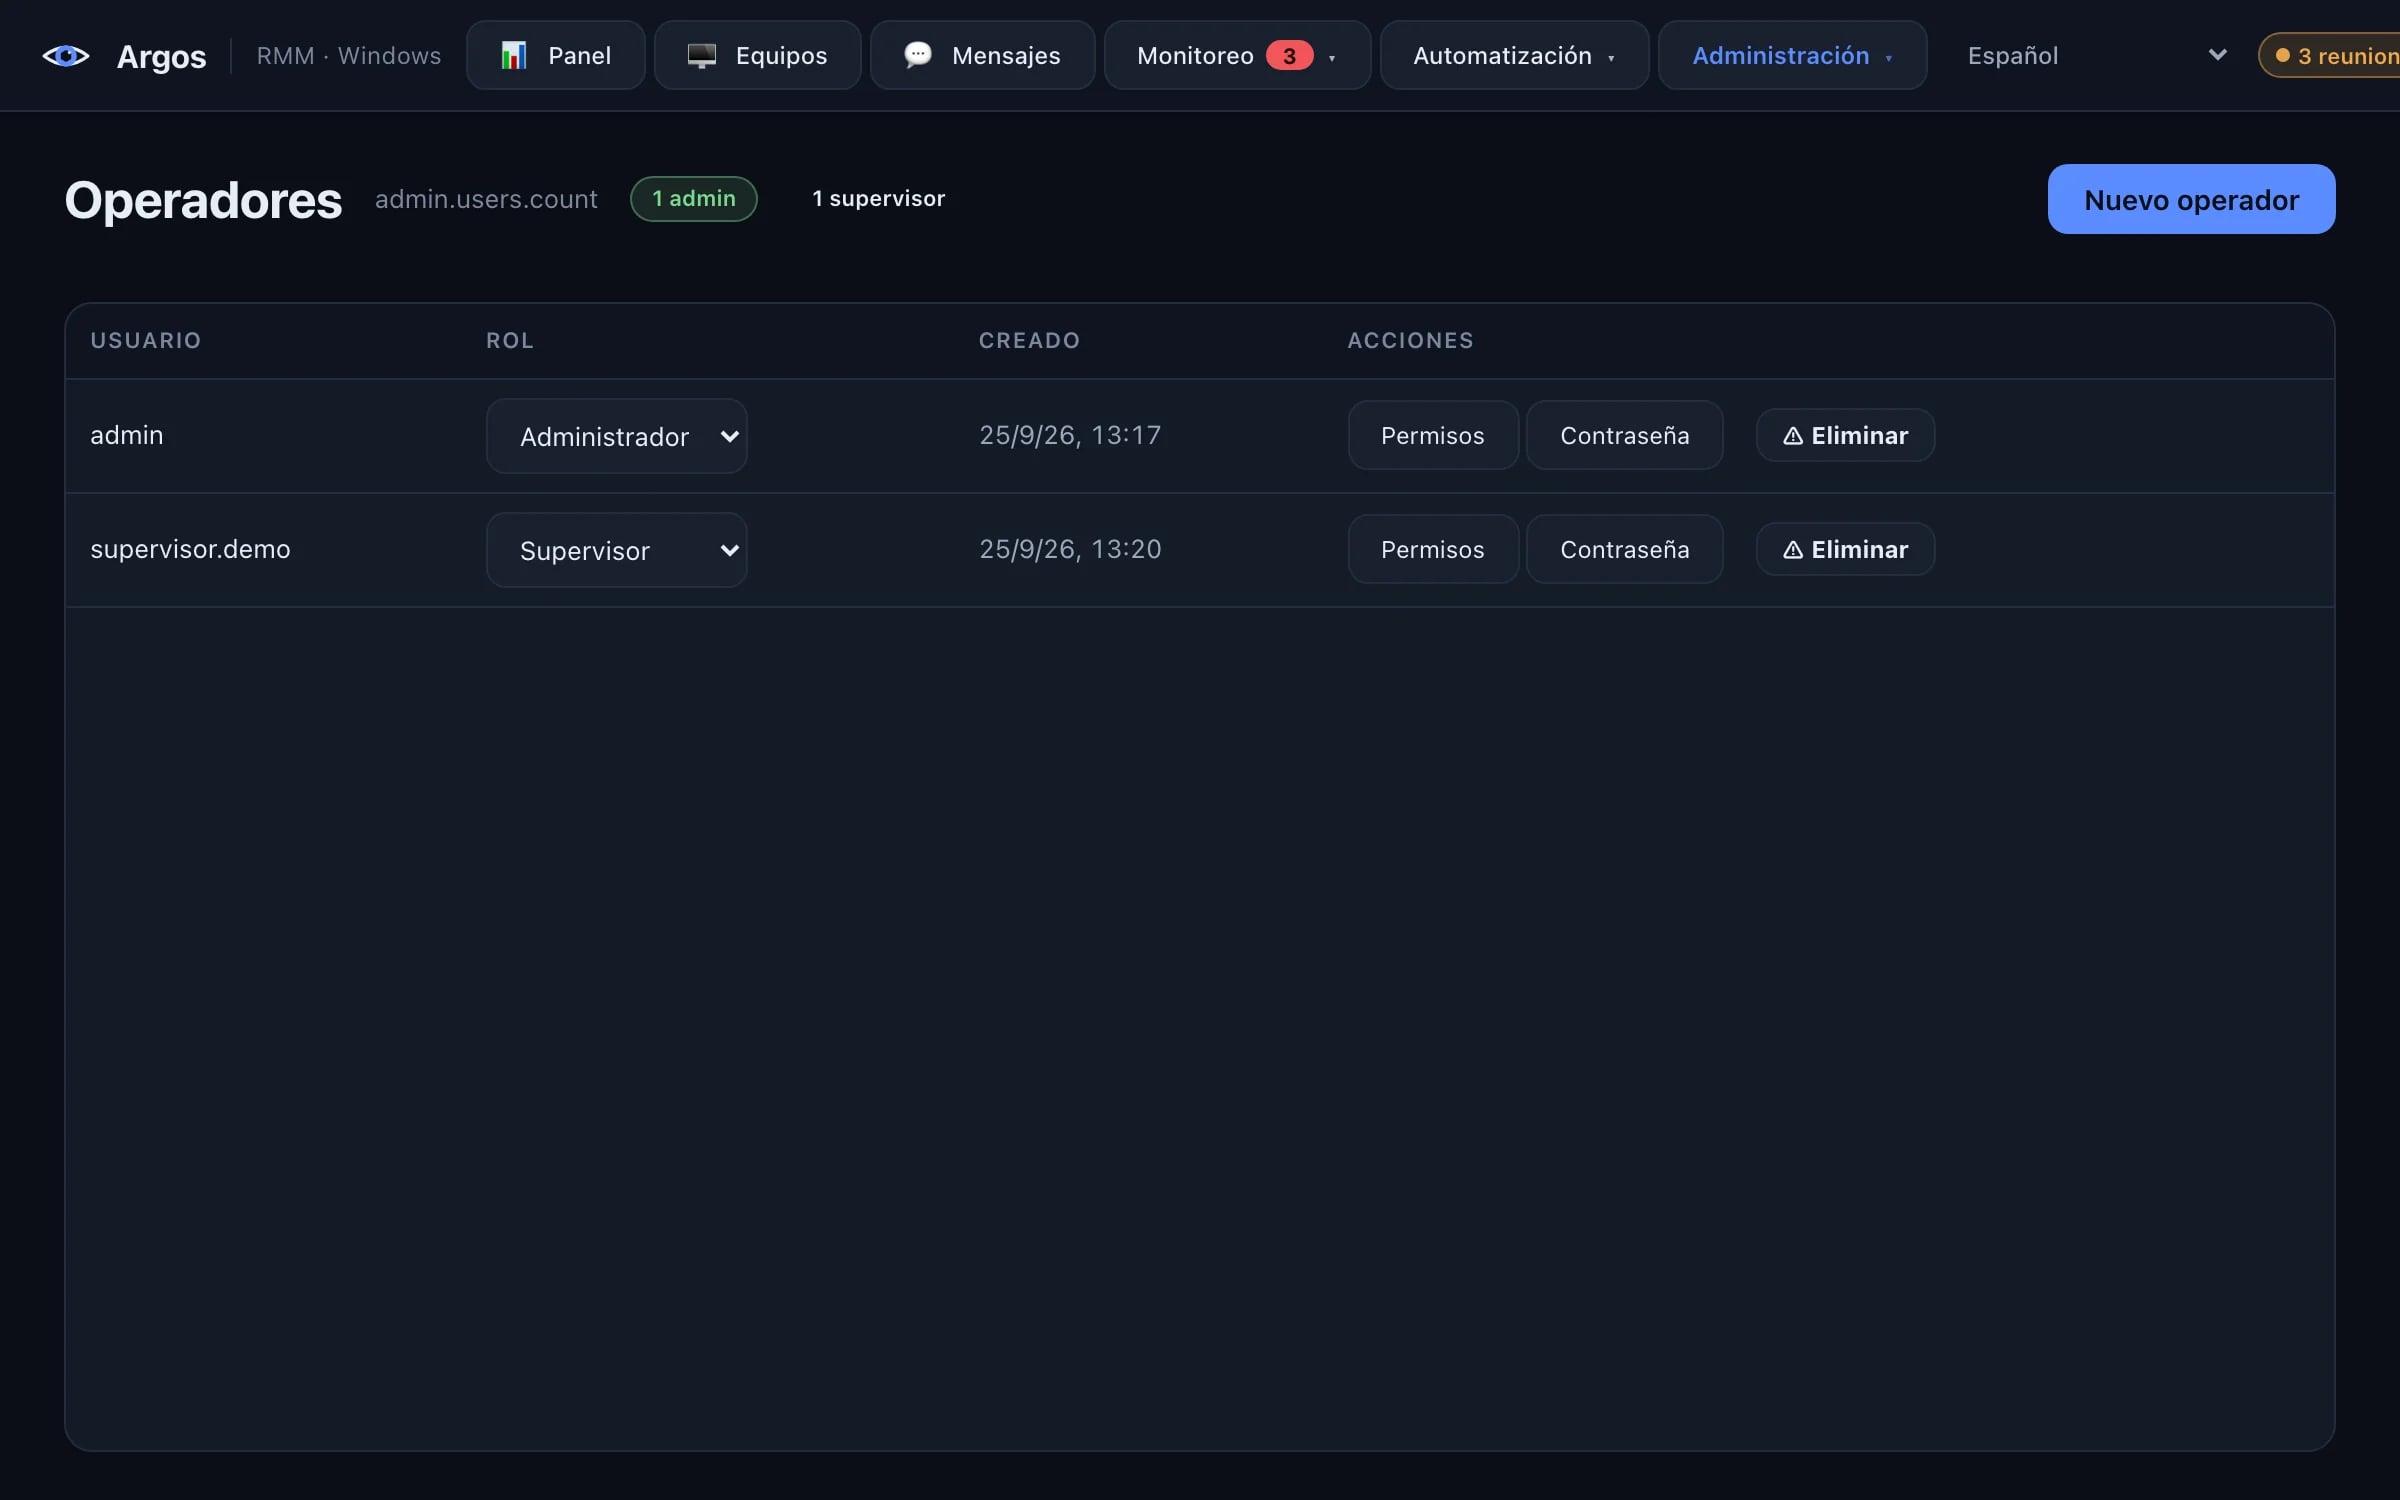
Task: Open the Panel tab
Action: coord(556,55)
